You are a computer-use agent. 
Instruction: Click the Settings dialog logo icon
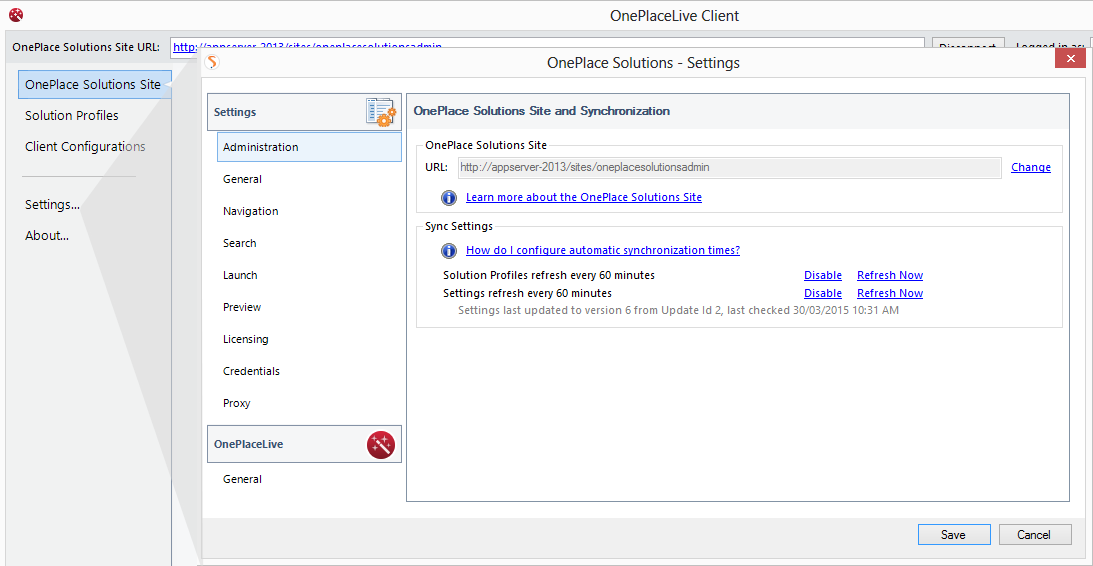tap(212, 63)
